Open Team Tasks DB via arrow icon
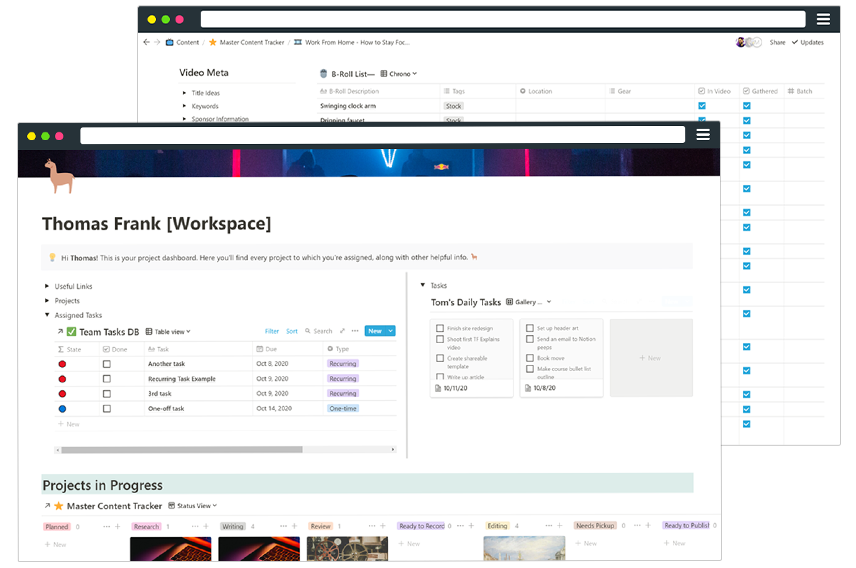 pyautogui.click(x=60, y=332)
